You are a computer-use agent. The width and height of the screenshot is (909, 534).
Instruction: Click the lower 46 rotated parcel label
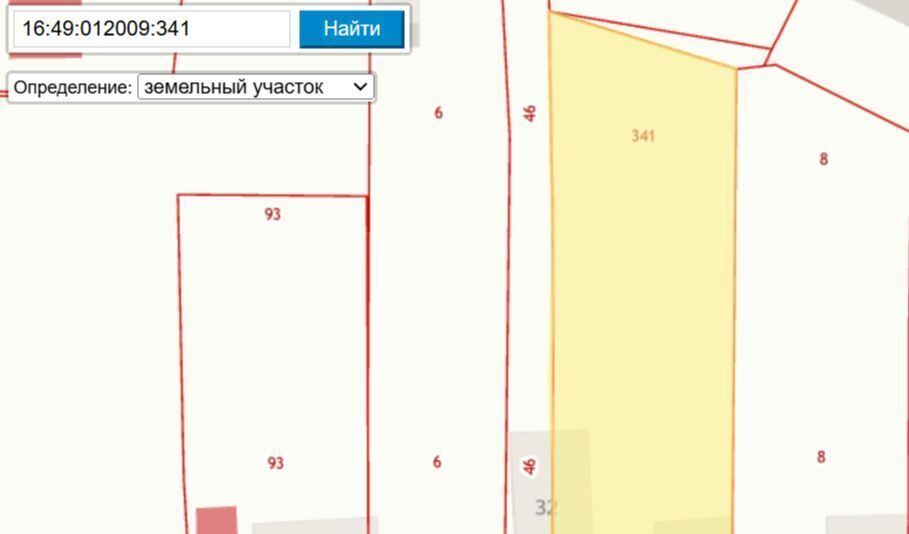[x=530, y=466]
